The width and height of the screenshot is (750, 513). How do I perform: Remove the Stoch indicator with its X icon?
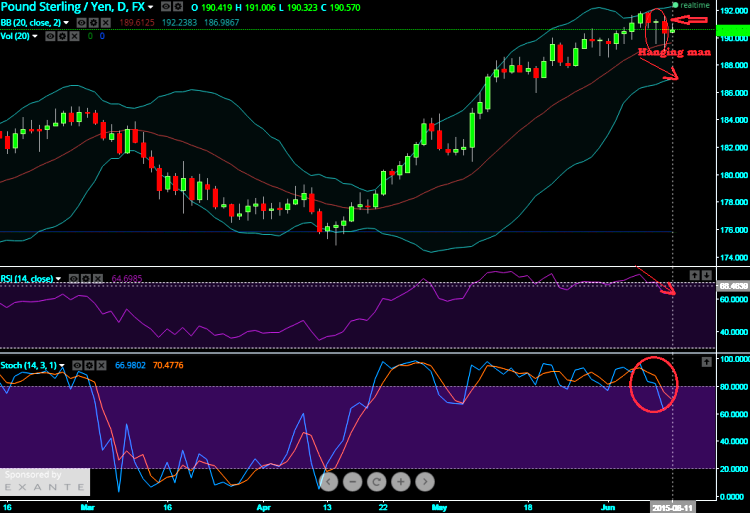coord(101,366)
